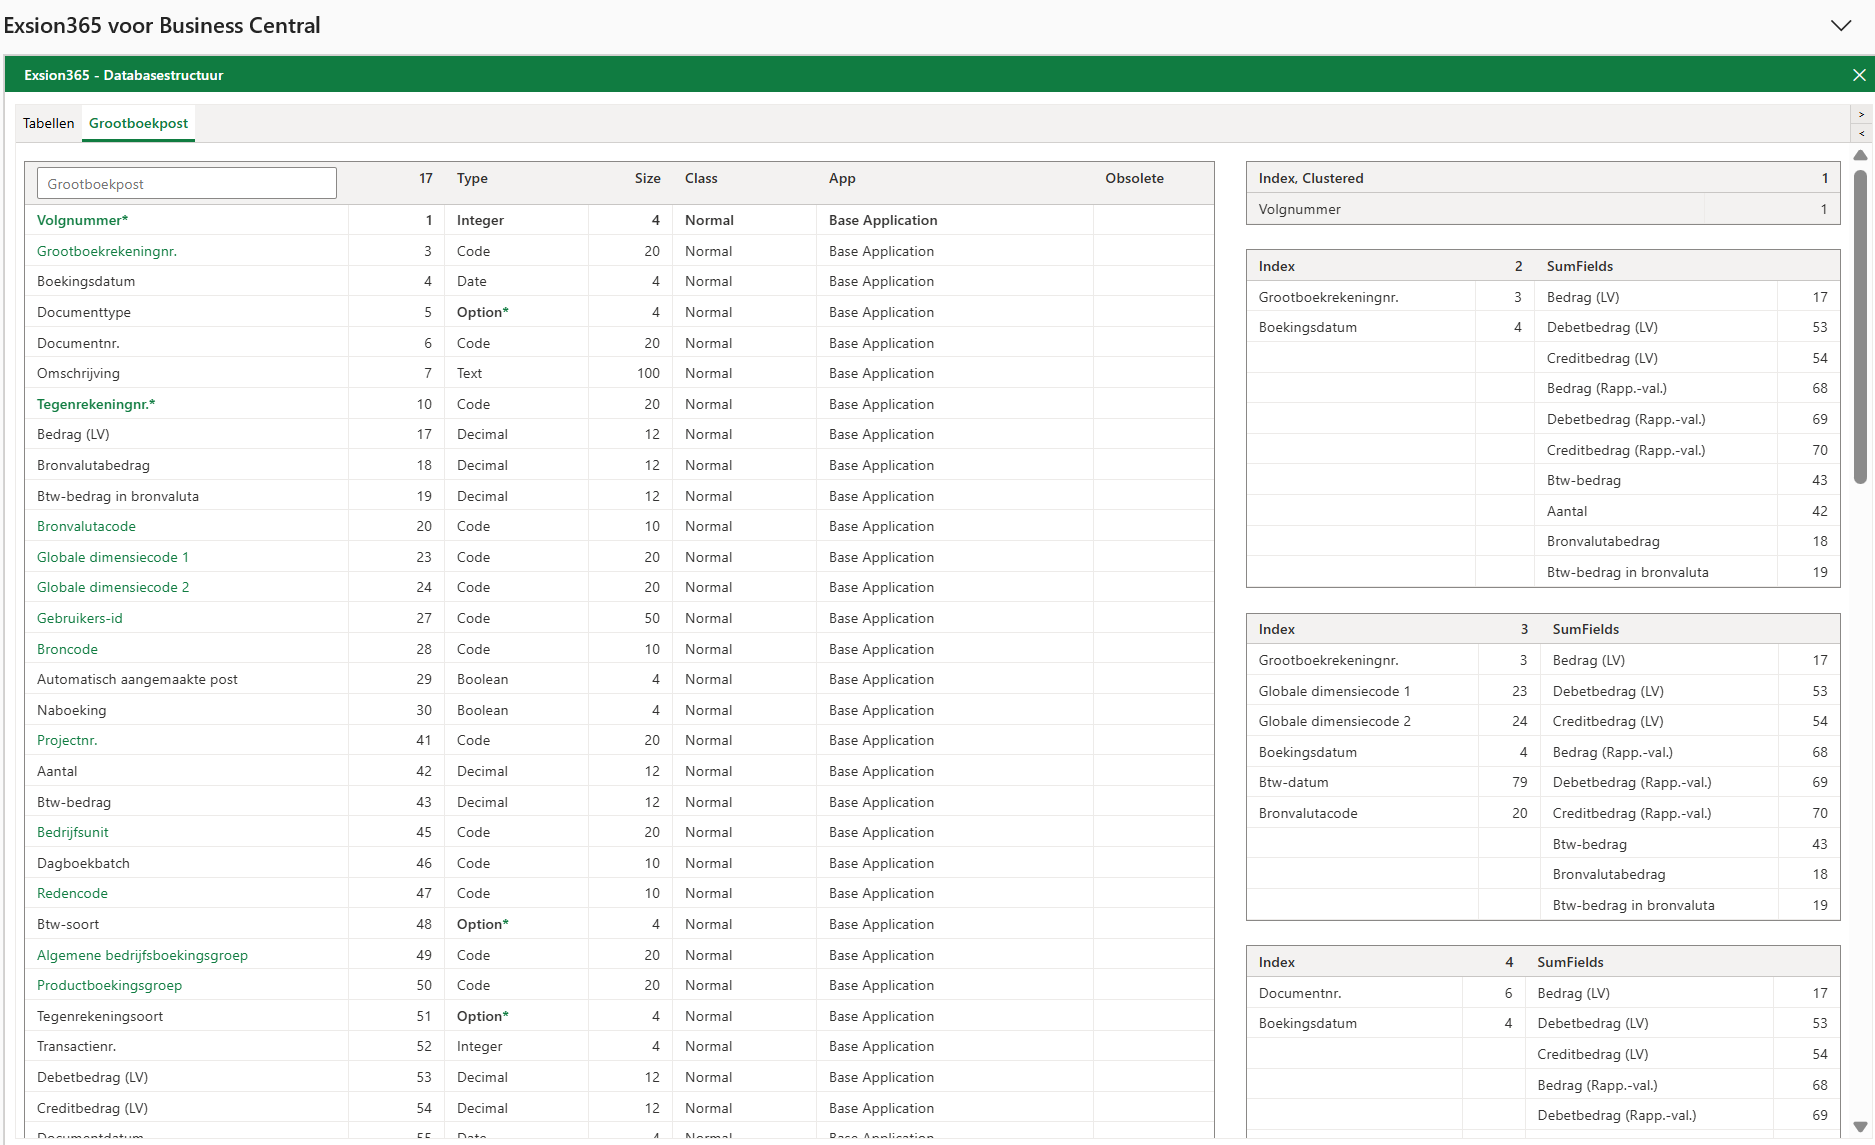1875x1145 pixels.
Task: Open the Bronvalutacode link in field list
Action: click(x=86, y=526)
